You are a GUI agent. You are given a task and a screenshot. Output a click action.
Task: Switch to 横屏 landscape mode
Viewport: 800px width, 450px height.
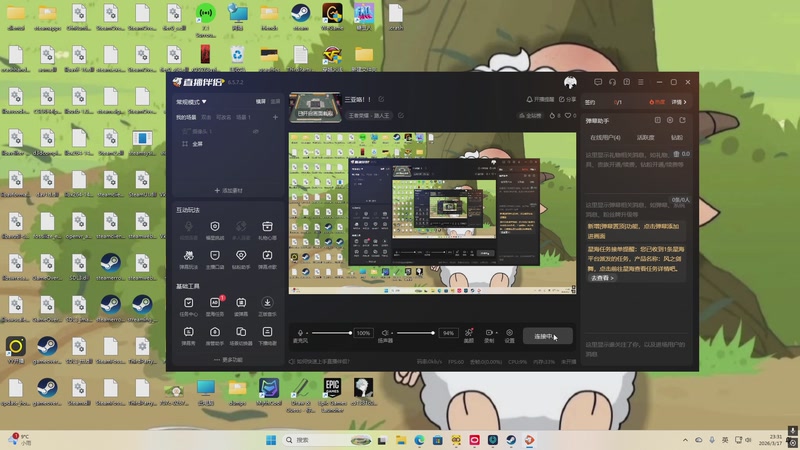coord(261,102)
